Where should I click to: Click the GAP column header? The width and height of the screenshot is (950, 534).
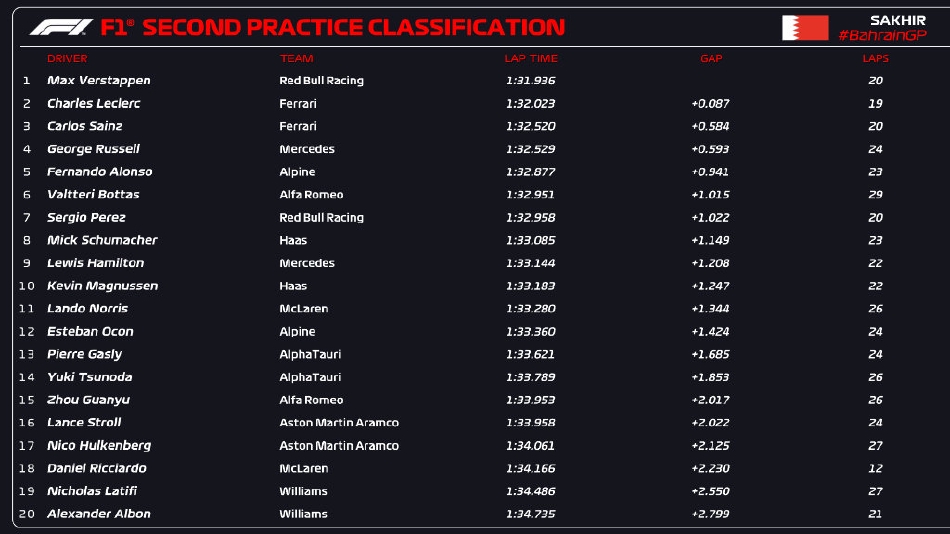[711, 59]
